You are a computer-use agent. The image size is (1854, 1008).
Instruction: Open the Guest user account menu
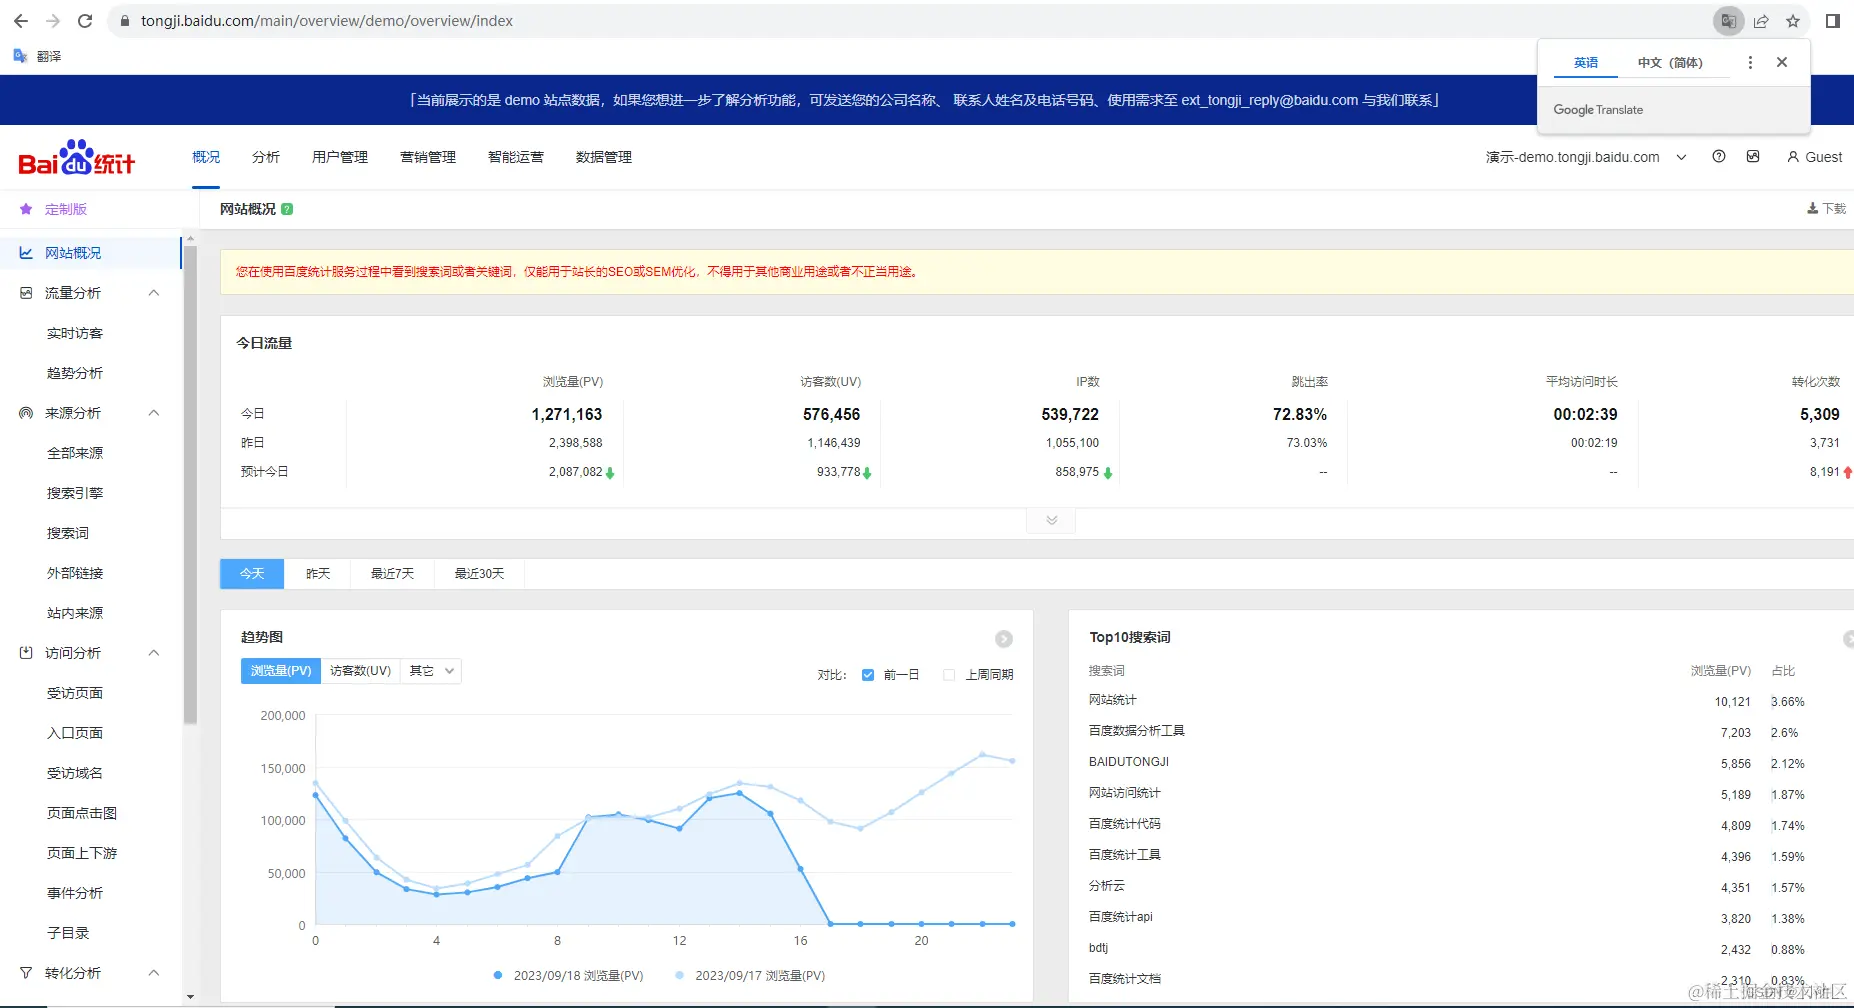tap(1814, 157)
